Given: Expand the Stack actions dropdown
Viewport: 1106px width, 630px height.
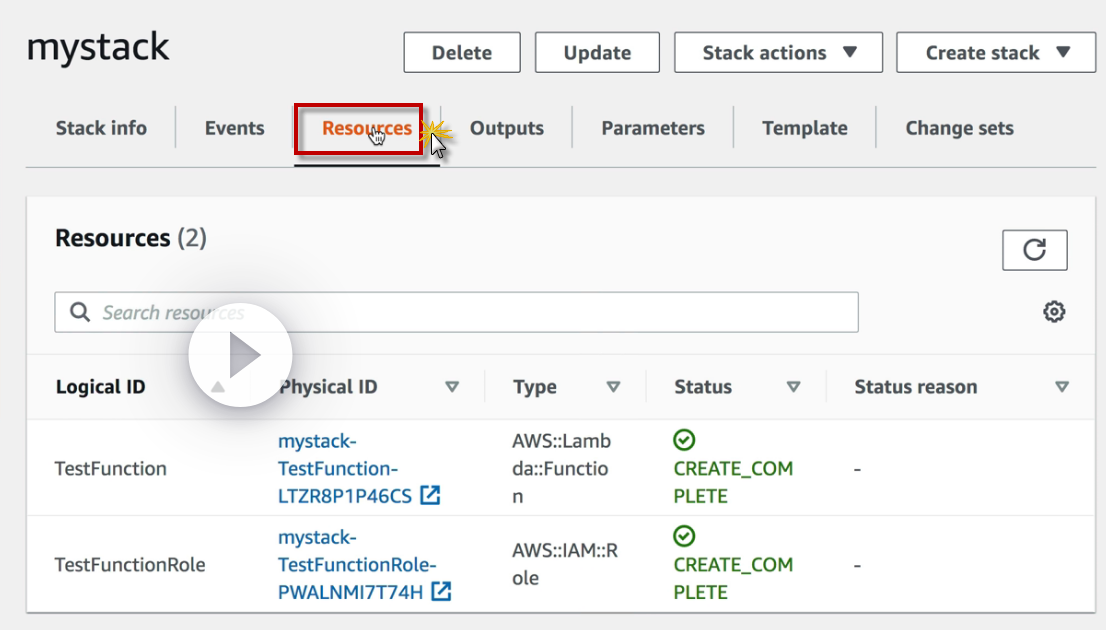Looking at the screenshot, I should click(778, 53).
